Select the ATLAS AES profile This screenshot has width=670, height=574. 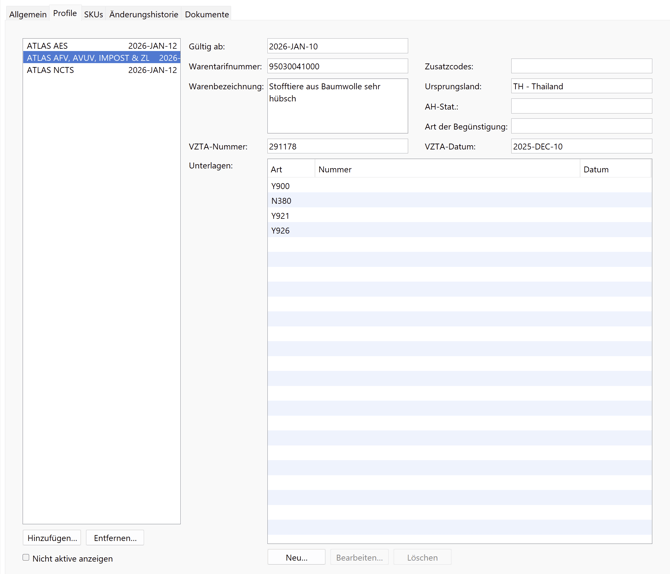[x=101, y=46]
